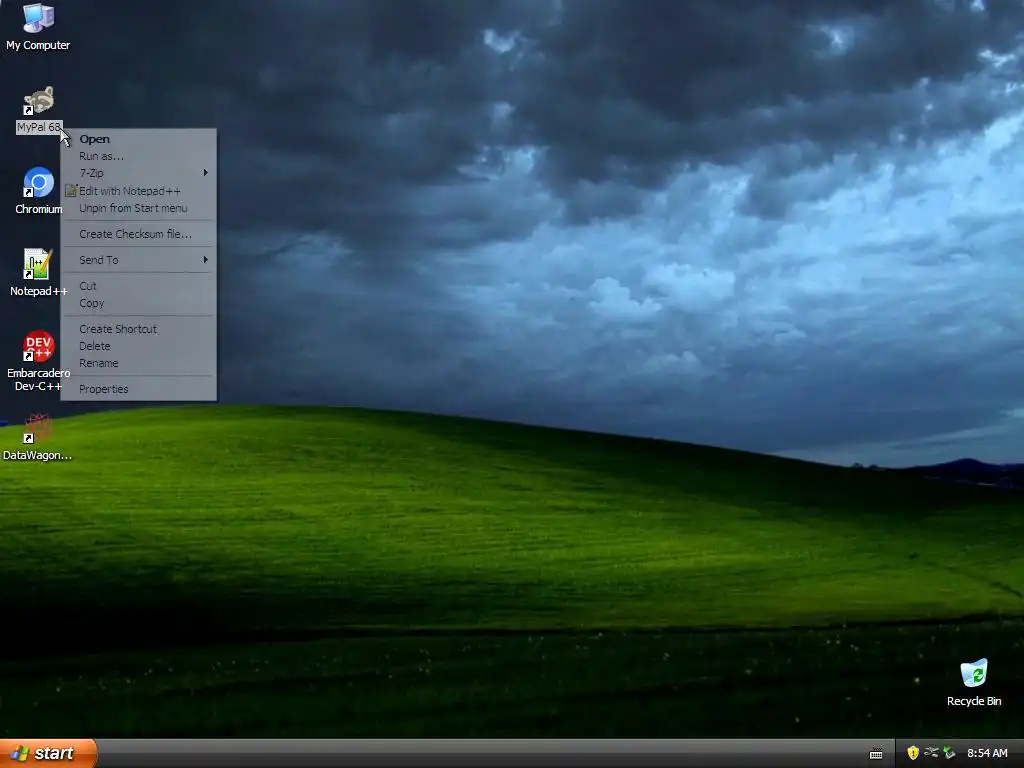Click the keyboard language bar icon in taskbar
This screenshot has height=768, width=1024.
(876, 754)
